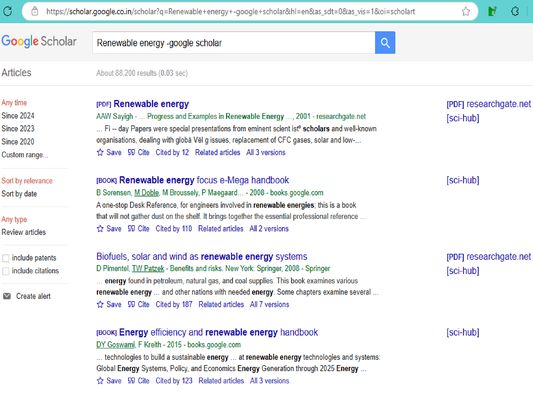Open 'Renewable energy focus e-Mega handbook' title
The width and height of the screenshot is (533, 400).
pos(204,180)
